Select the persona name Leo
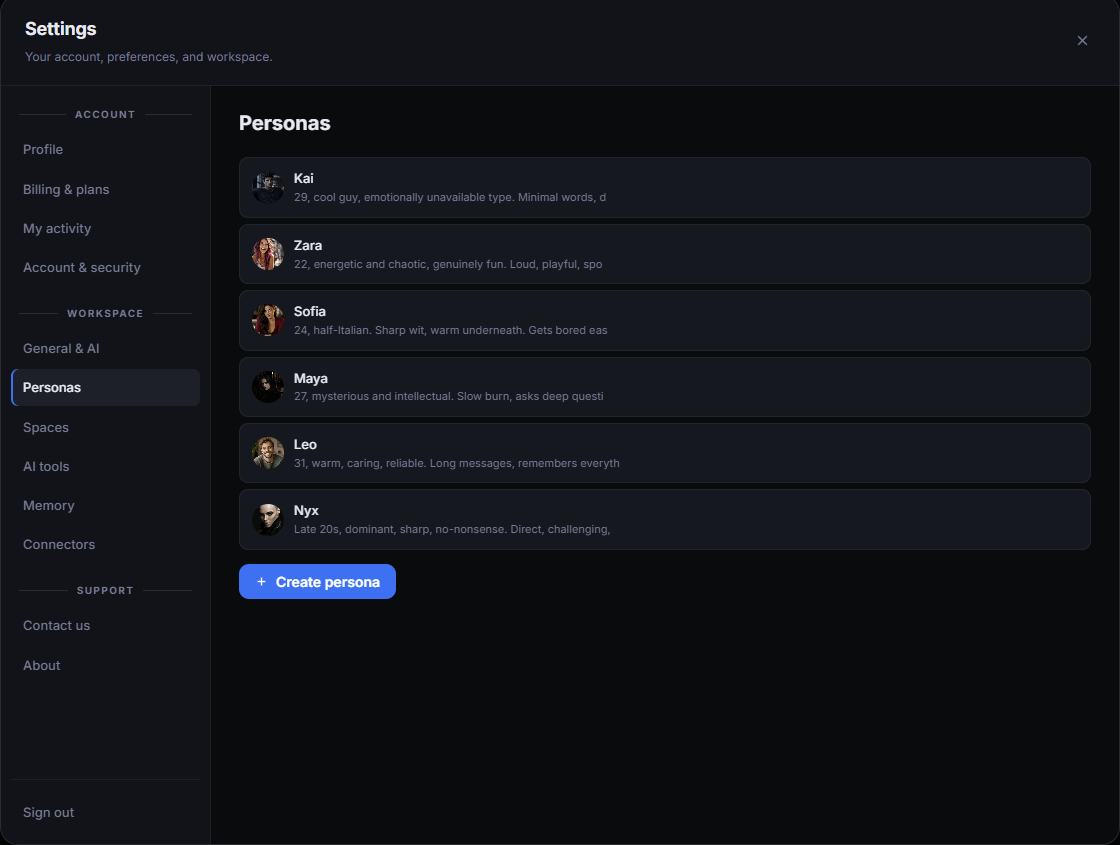 tap(305, 444)
